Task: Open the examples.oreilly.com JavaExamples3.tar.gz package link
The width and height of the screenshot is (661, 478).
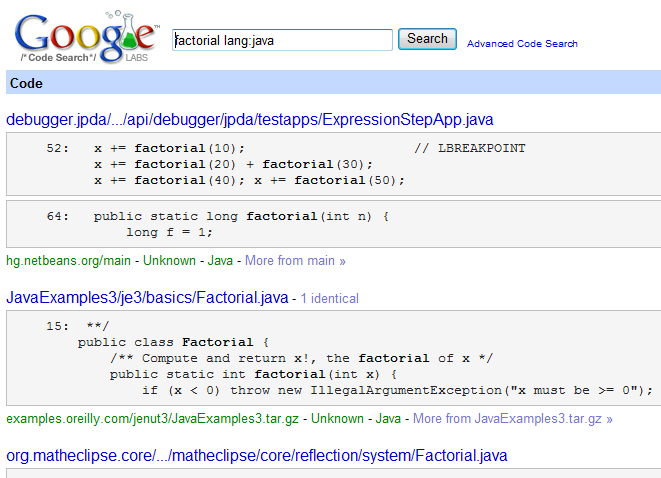Action: (x=152, y=419)
